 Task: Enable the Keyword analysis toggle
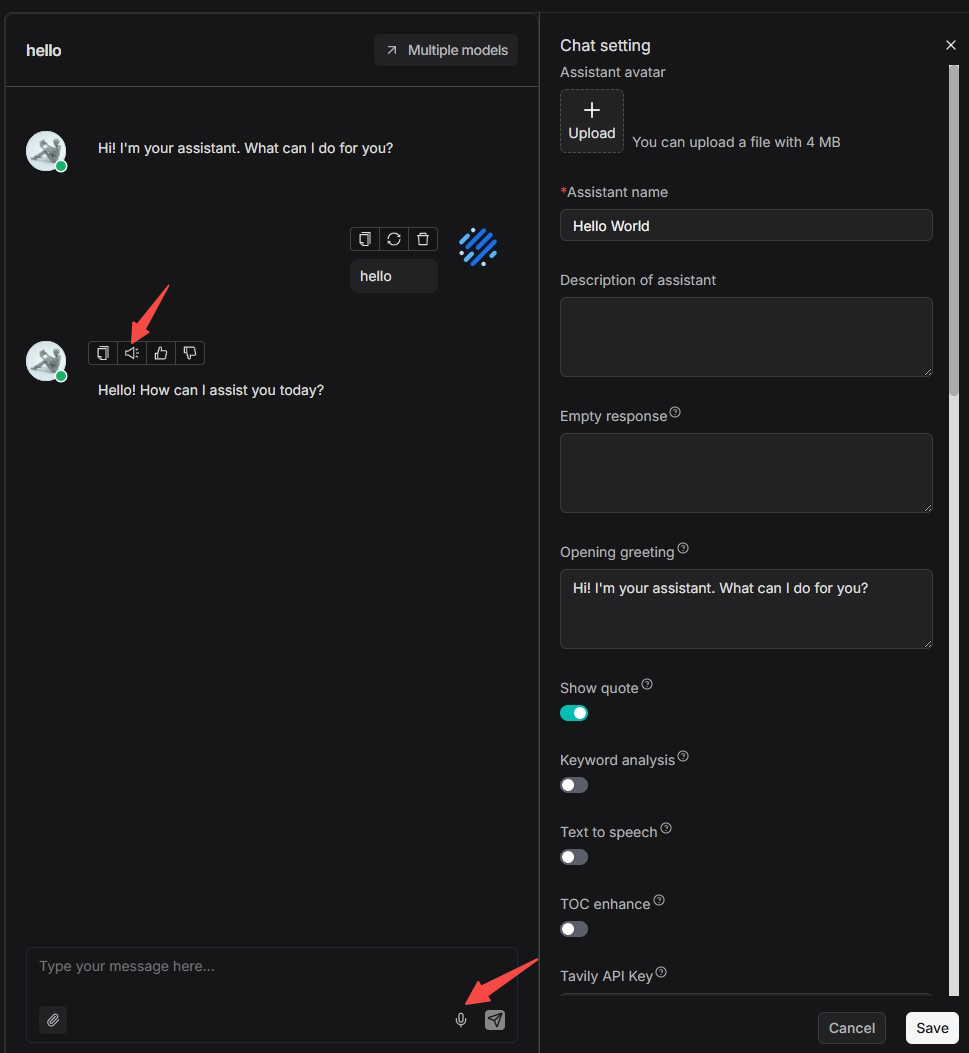point(574,785)
